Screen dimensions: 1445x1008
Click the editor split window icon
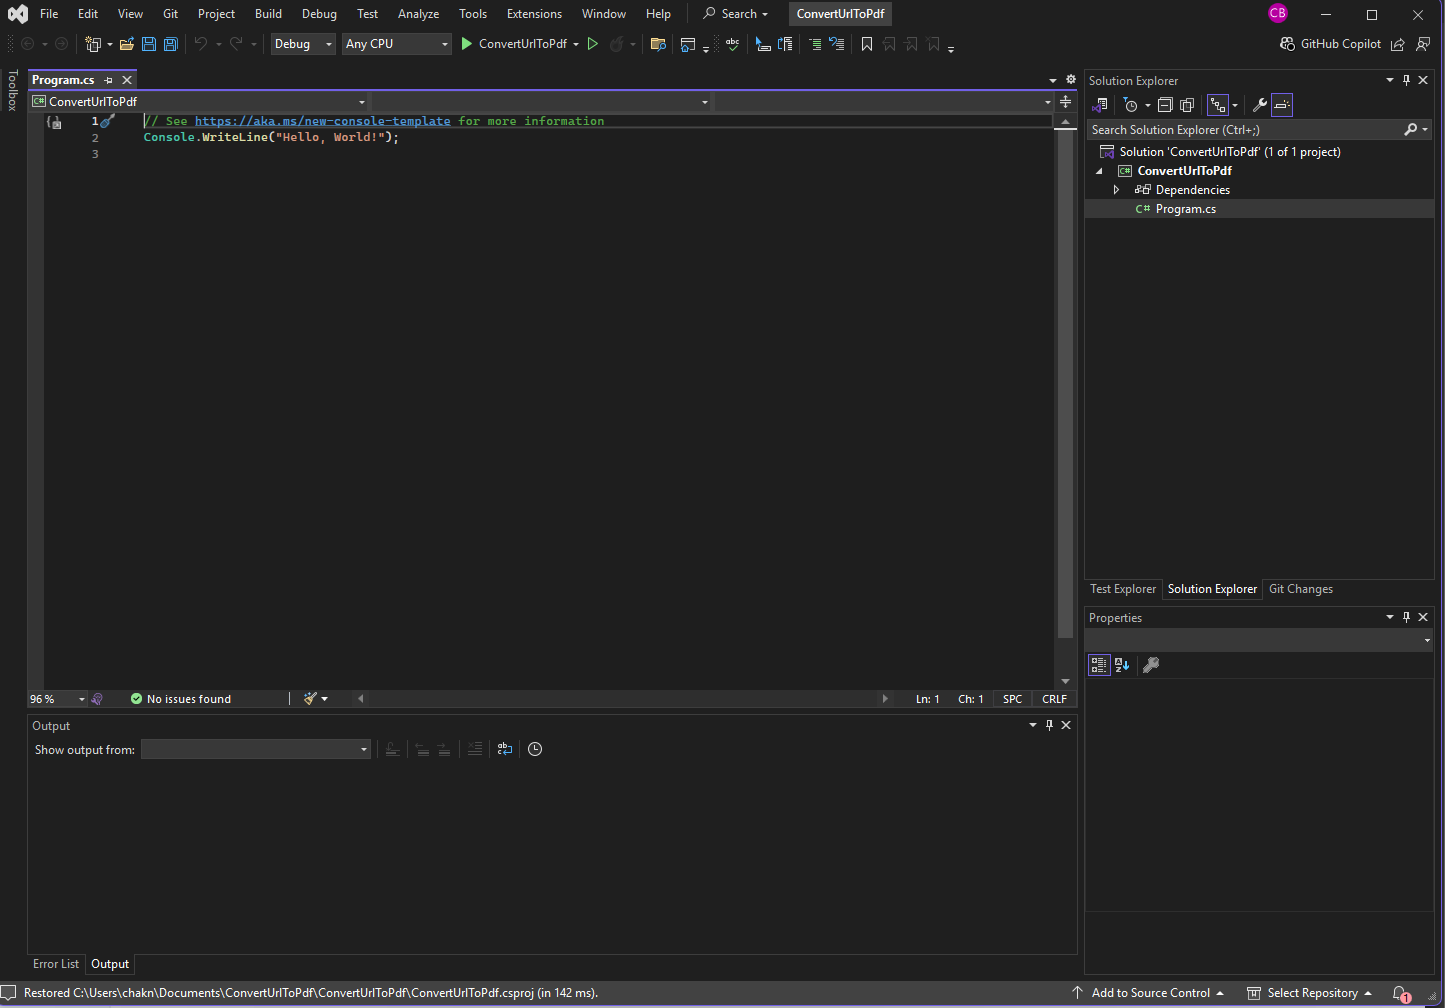click(x=1065, y=101)
